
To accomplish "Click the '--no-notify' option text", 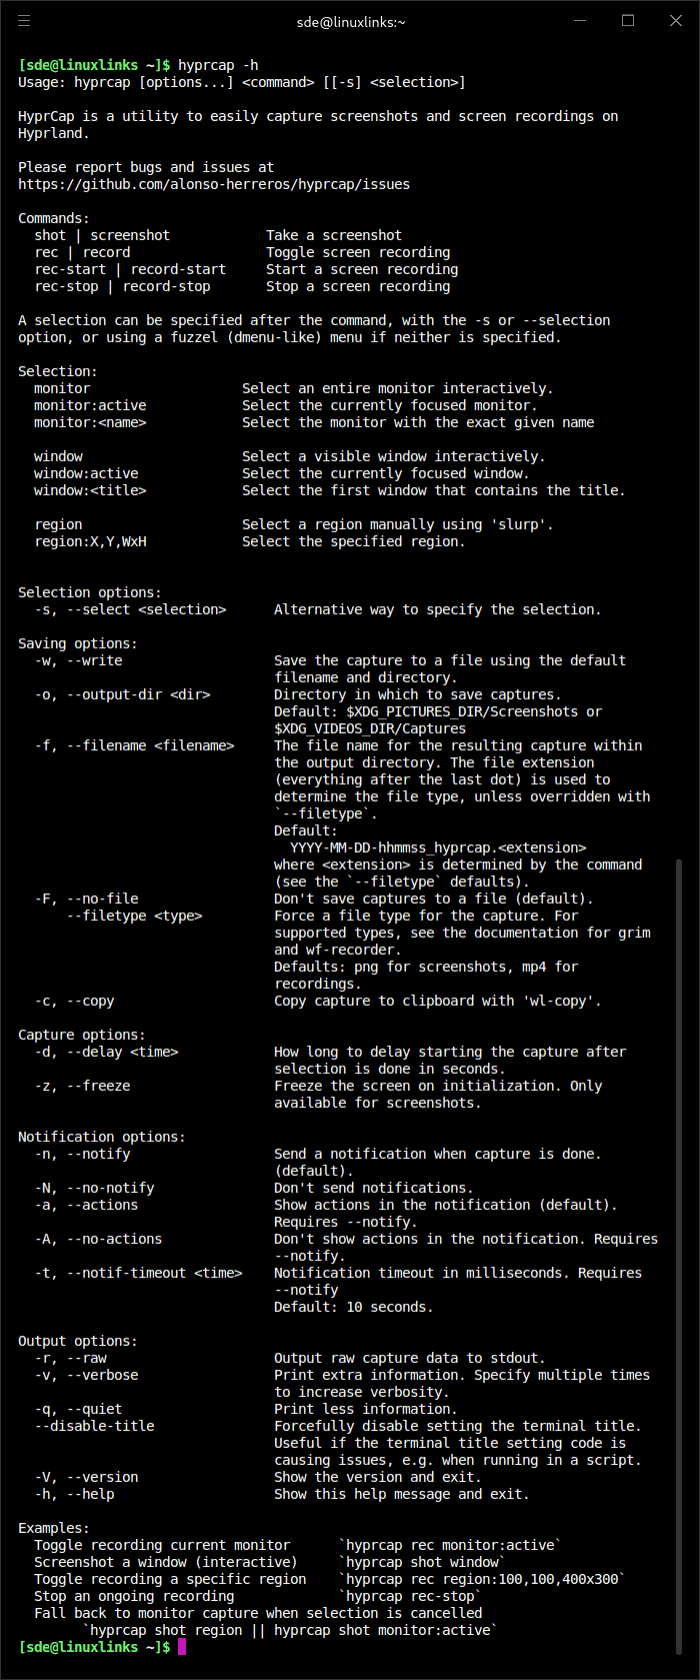I will coord(110,1188).
